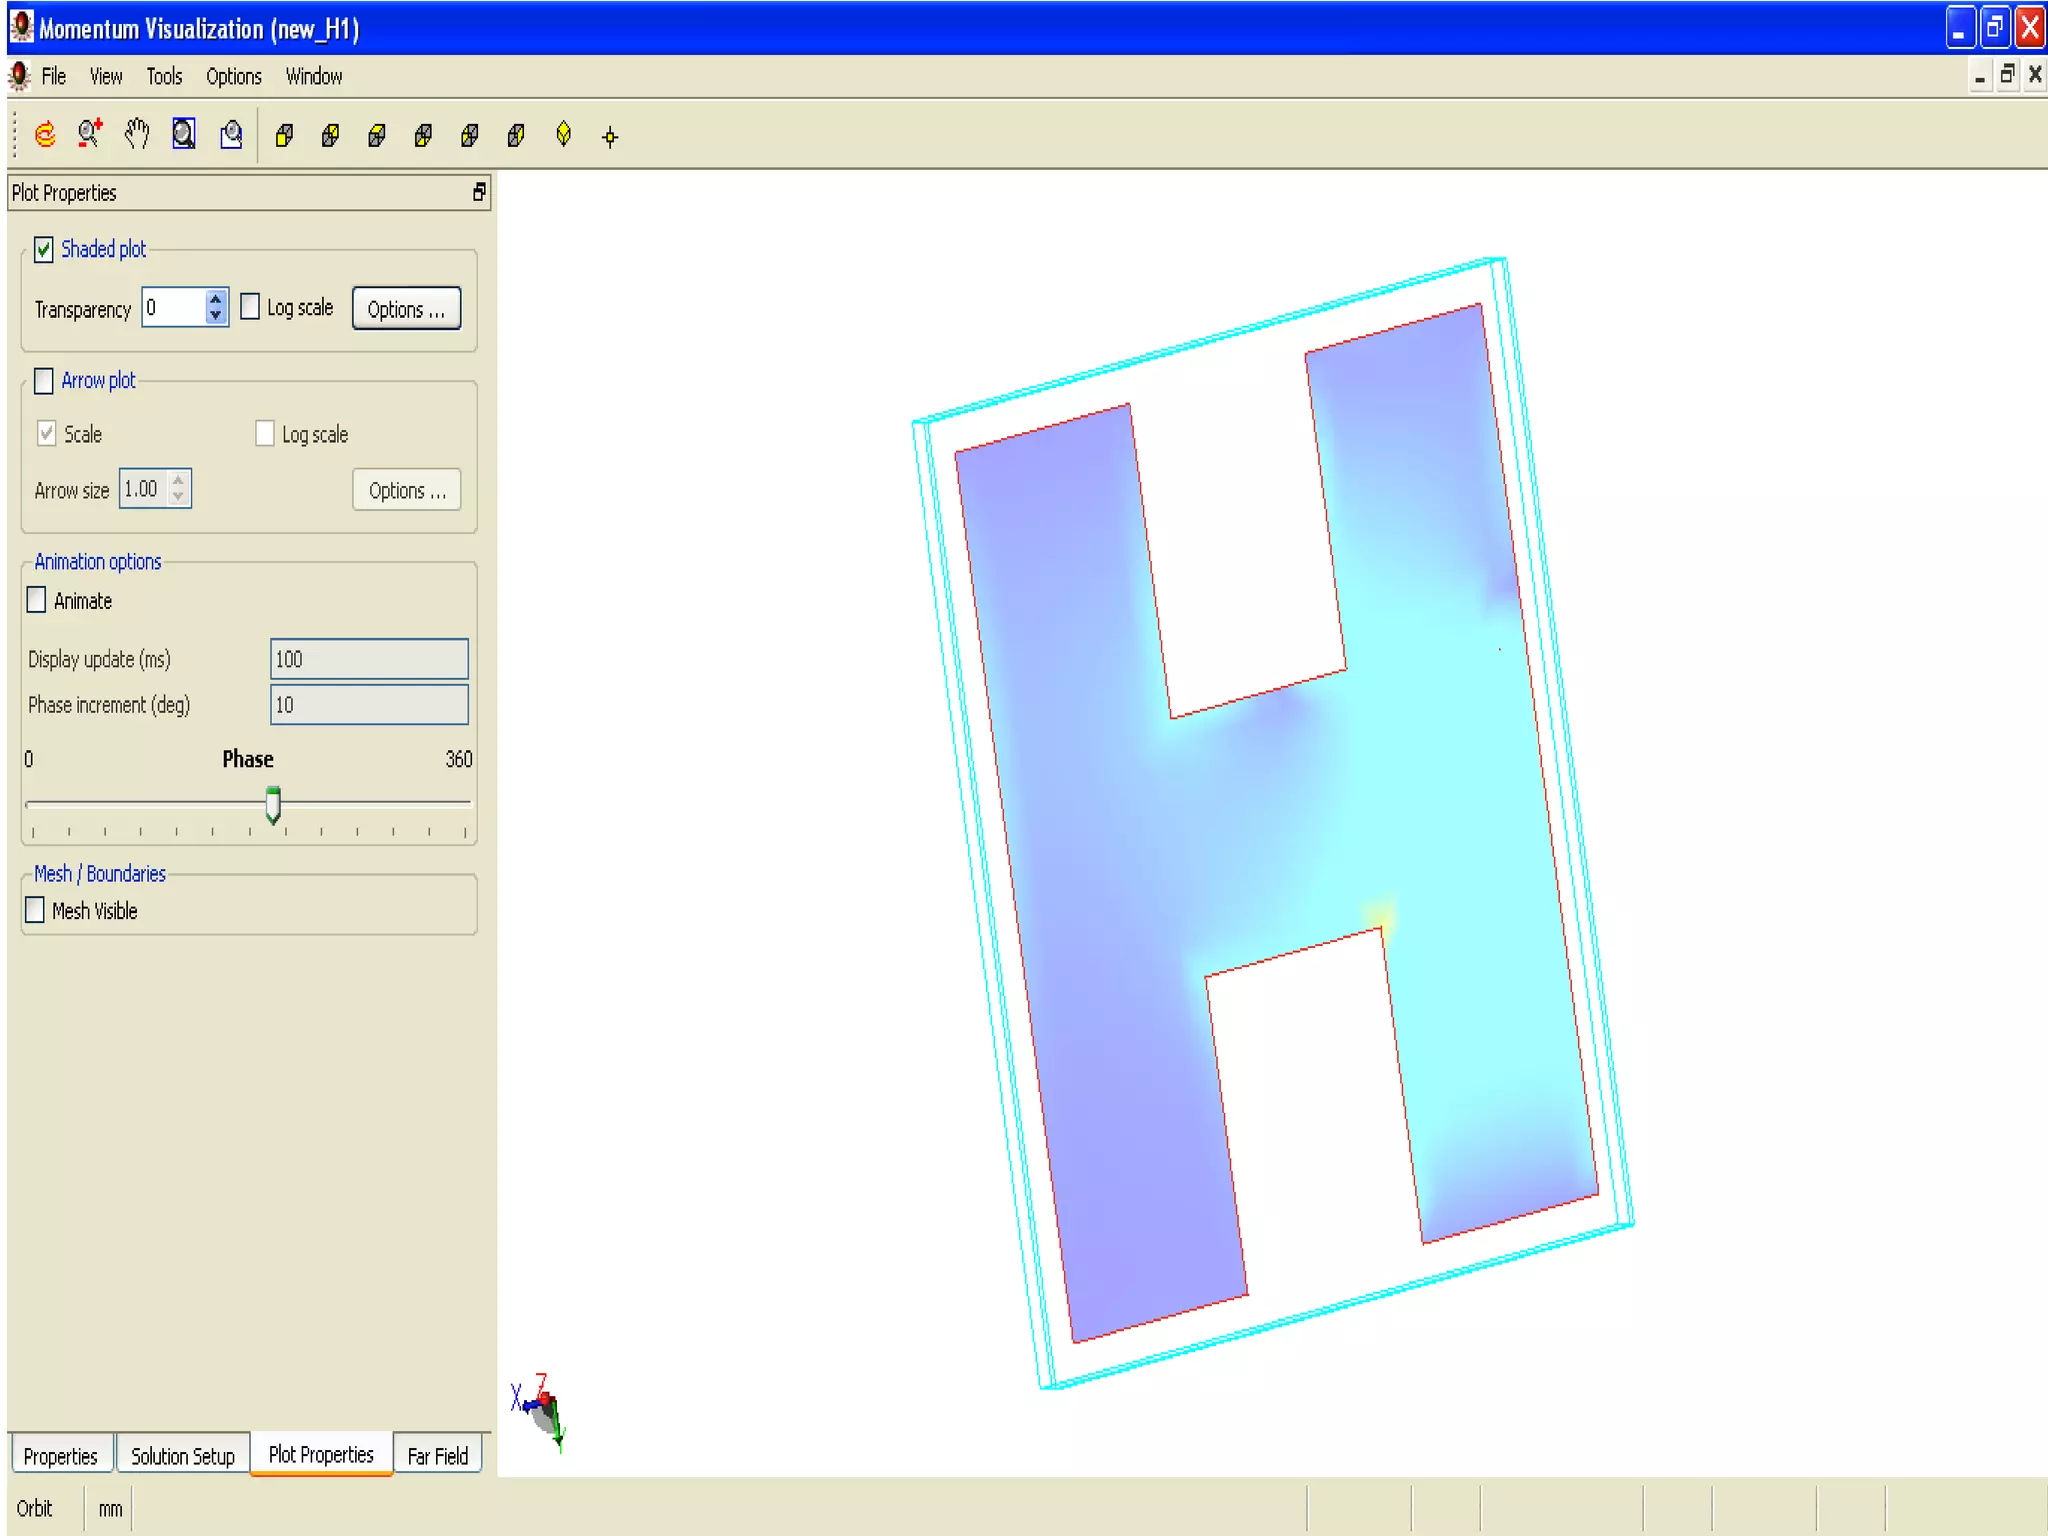This screenshot has height=1536, width=2048.
Task: Open Shaded plot Options button
Action: coord(406,309)
